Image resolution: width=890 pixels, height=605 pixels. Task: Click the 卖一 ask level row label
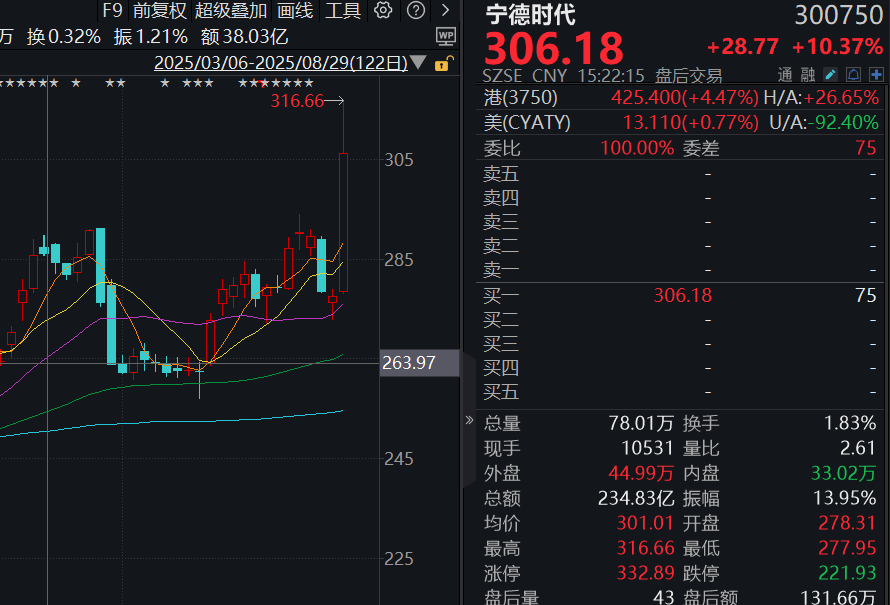click(x=501, y=270)
